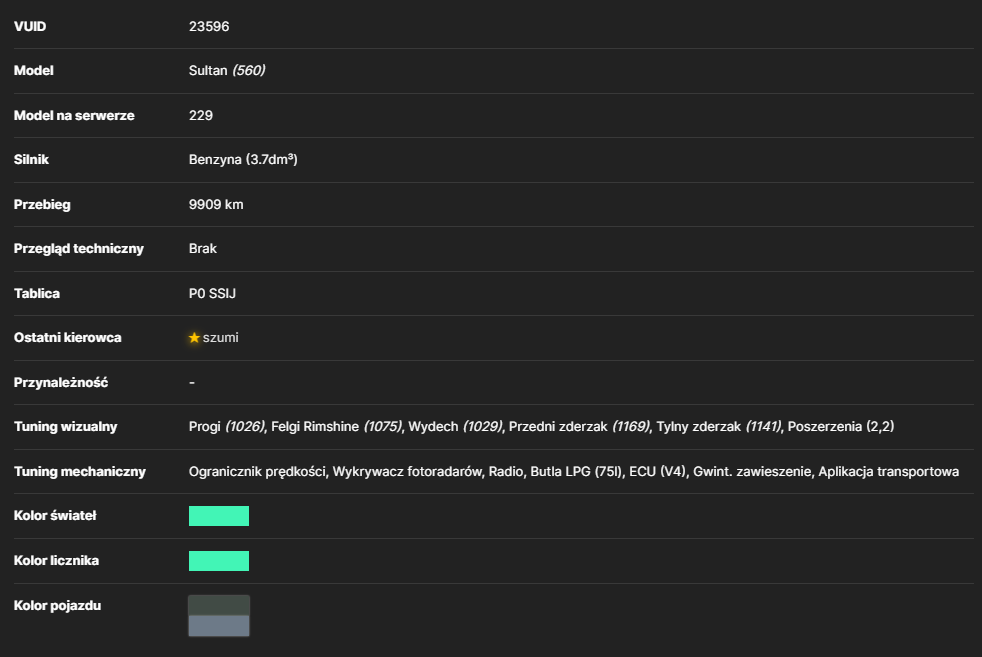Click Wykrywacz fotoradarów tuning entry
Image resolution: width=982 pixels, height=657 pixels.
click(x=408, y=472)
